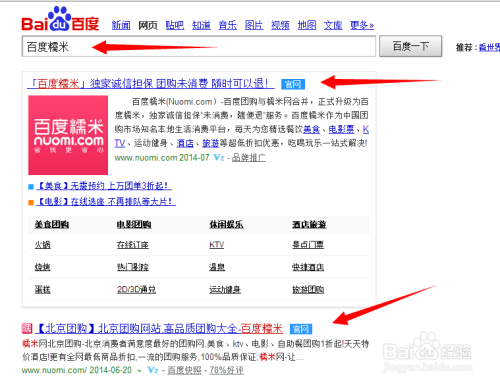500x385 pixels.
Task: Open the recommended link after 推荐:
Action: [x=489, y=48]
